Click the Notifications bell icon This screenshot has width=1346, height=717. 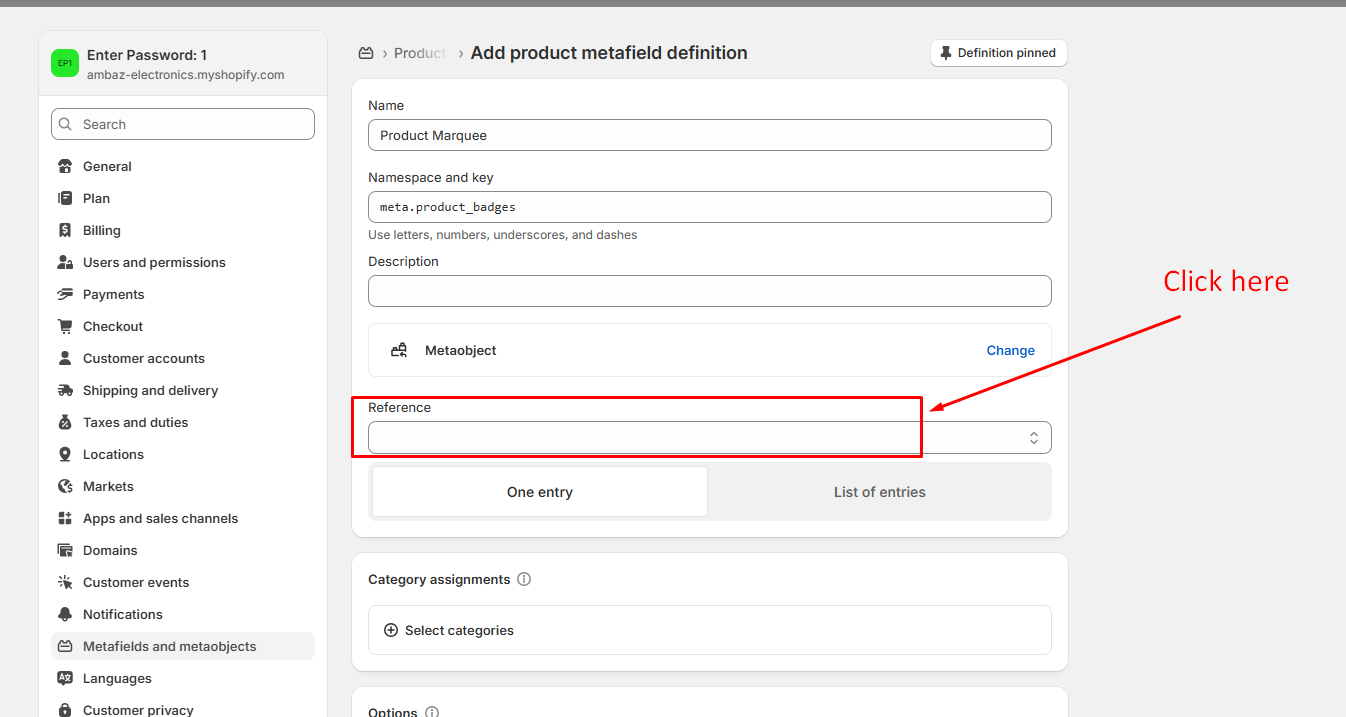(65, 615)
